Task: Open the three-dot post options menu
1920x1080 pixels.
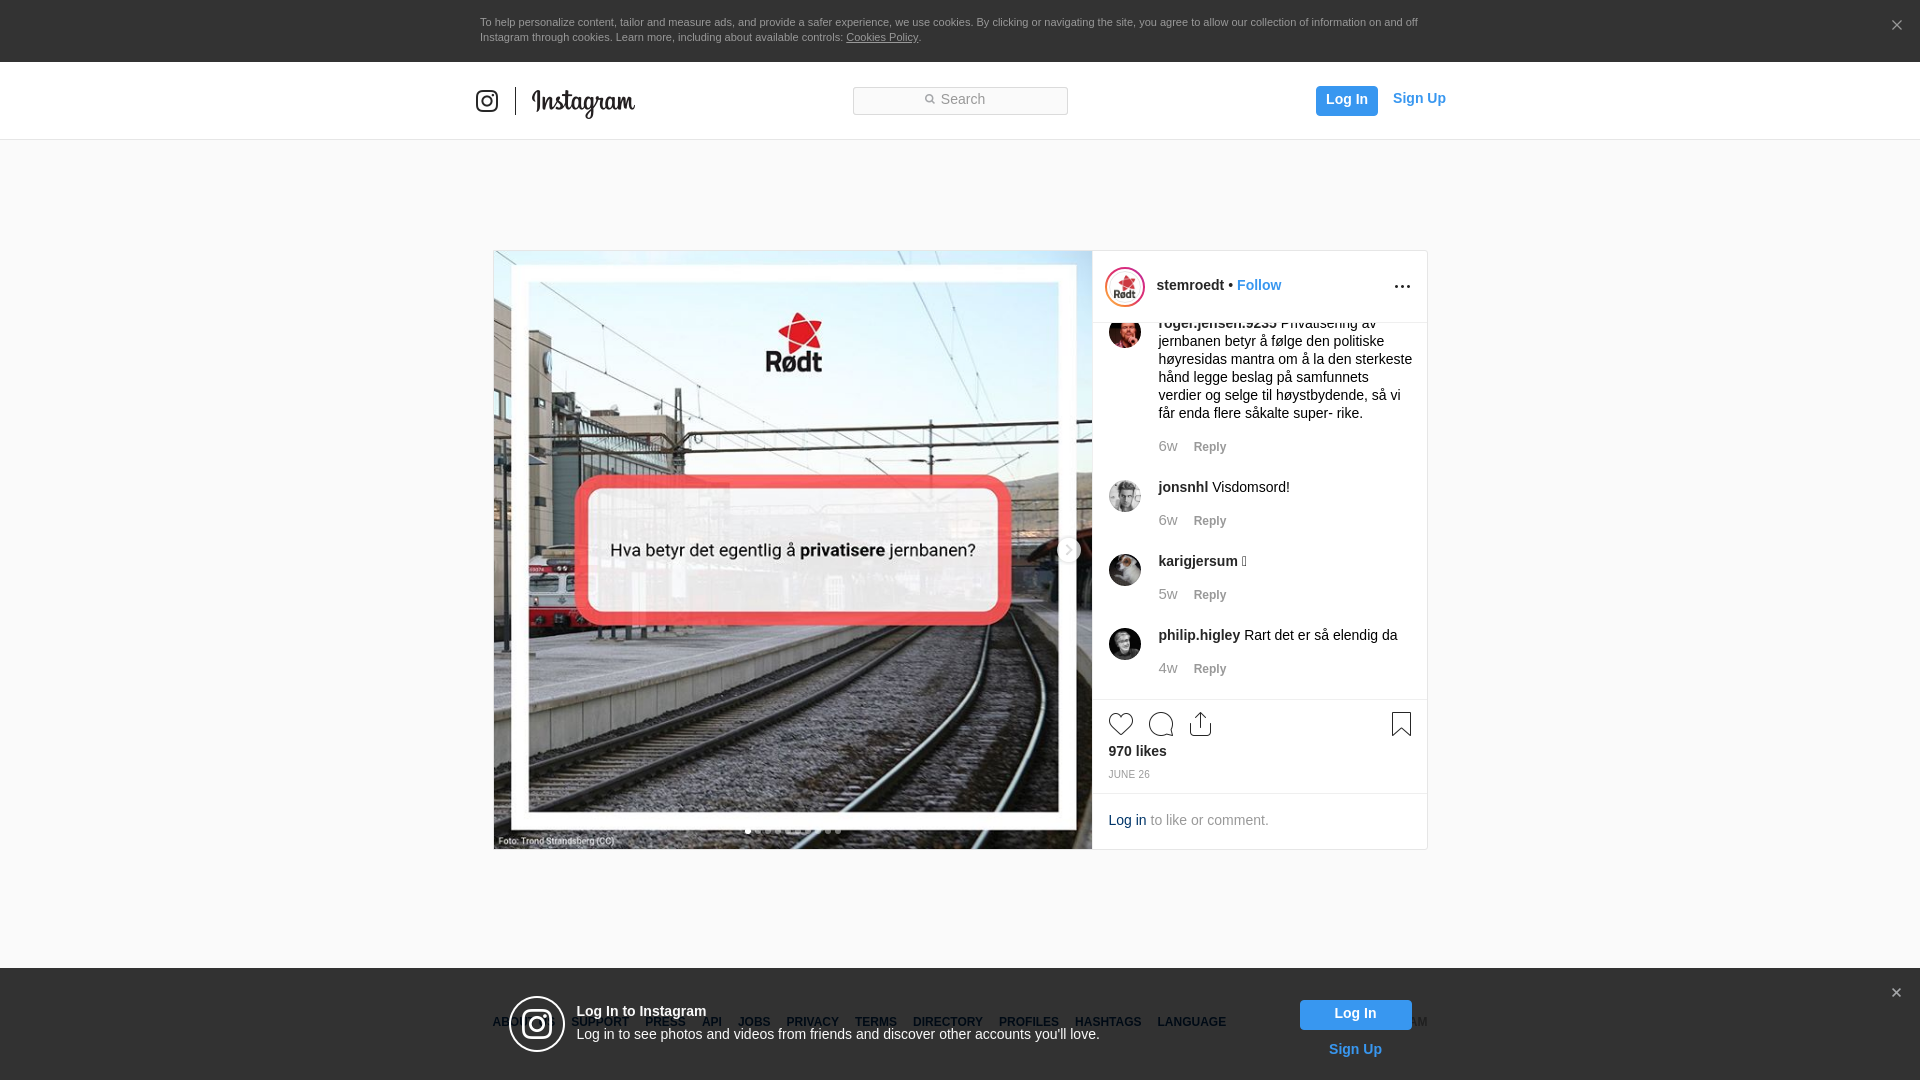Action: (1402, 287)
